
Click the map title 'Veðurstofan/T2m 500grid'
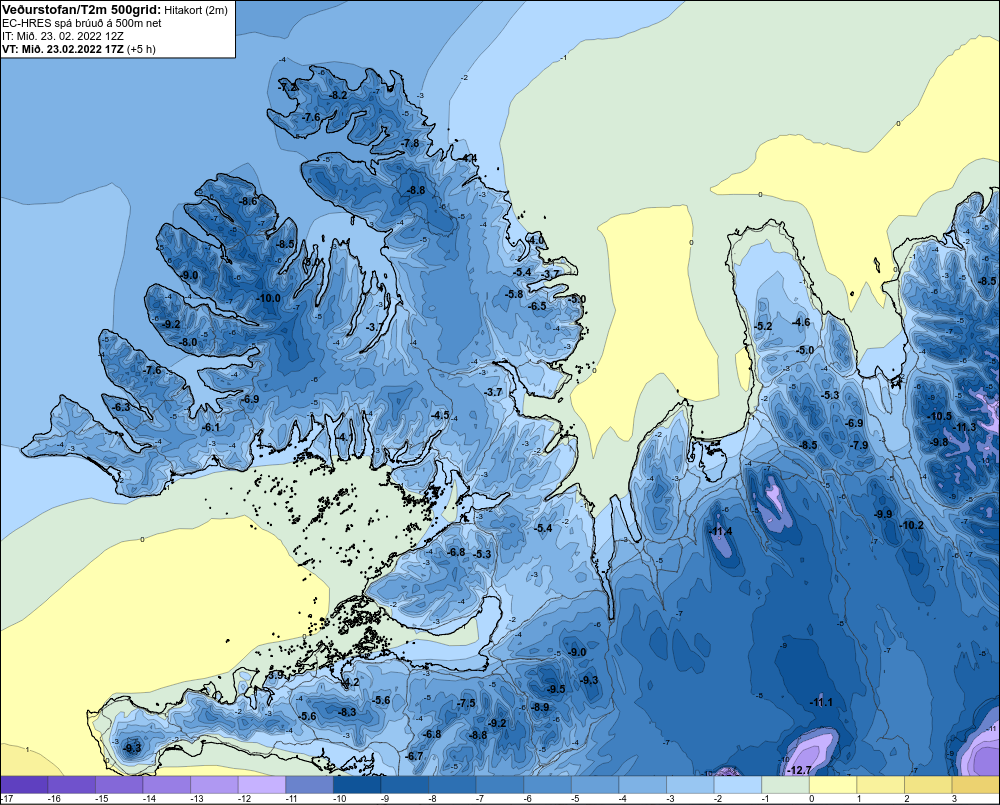(82, 10)
